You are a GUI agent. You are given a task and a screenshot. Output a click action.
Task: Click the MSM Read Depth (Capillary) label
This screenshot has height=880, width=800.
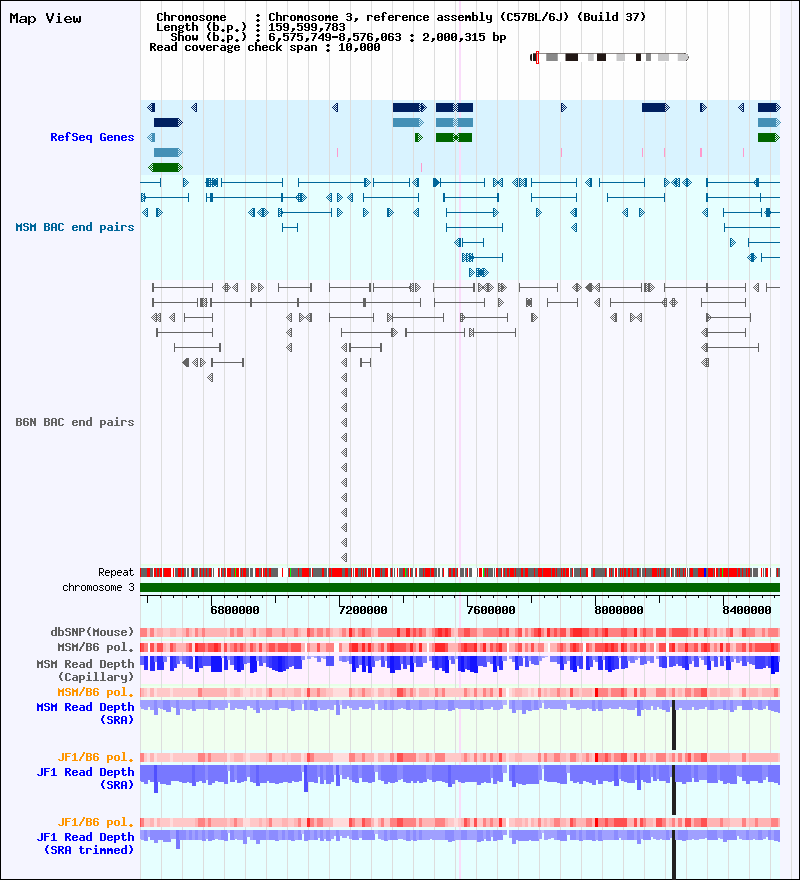pos(85,670)
